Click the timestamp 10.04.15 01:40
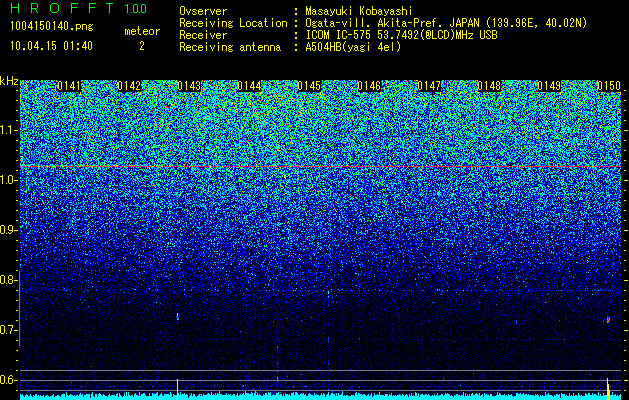The image size is (629, 400). pyautogui.click(x=51, y=46)
